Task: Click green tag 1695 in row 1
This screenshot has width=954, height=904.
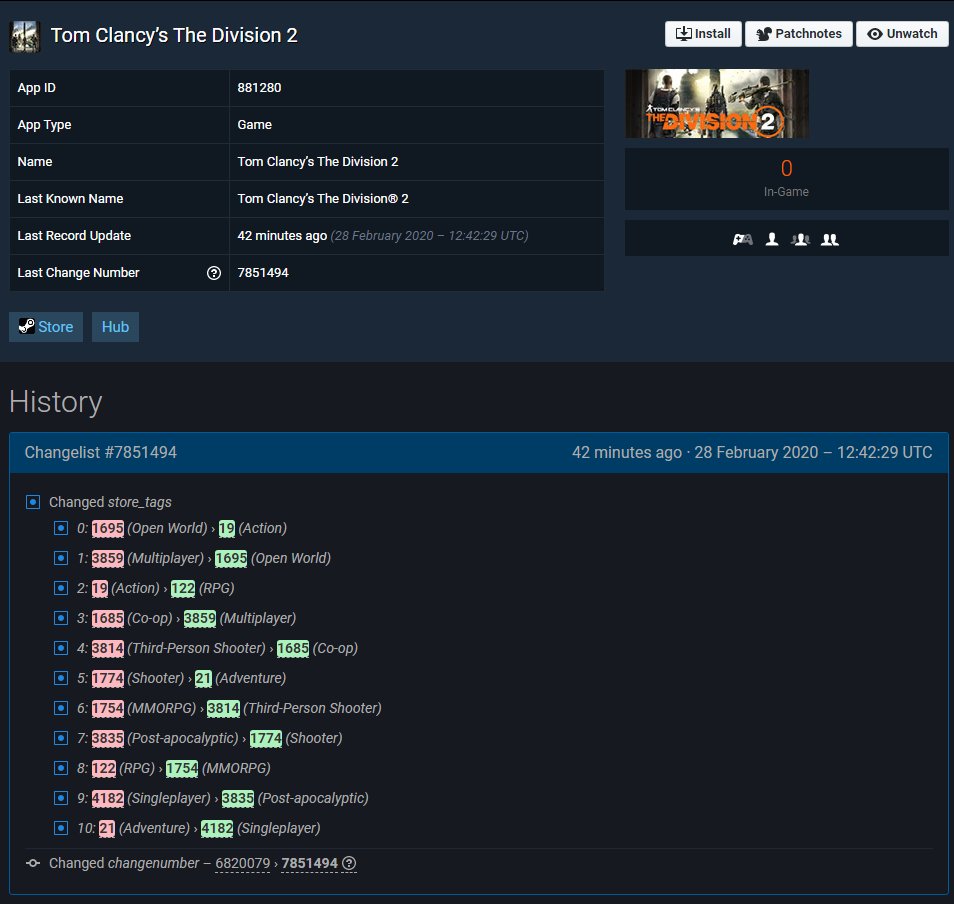Action: (231, 558)
